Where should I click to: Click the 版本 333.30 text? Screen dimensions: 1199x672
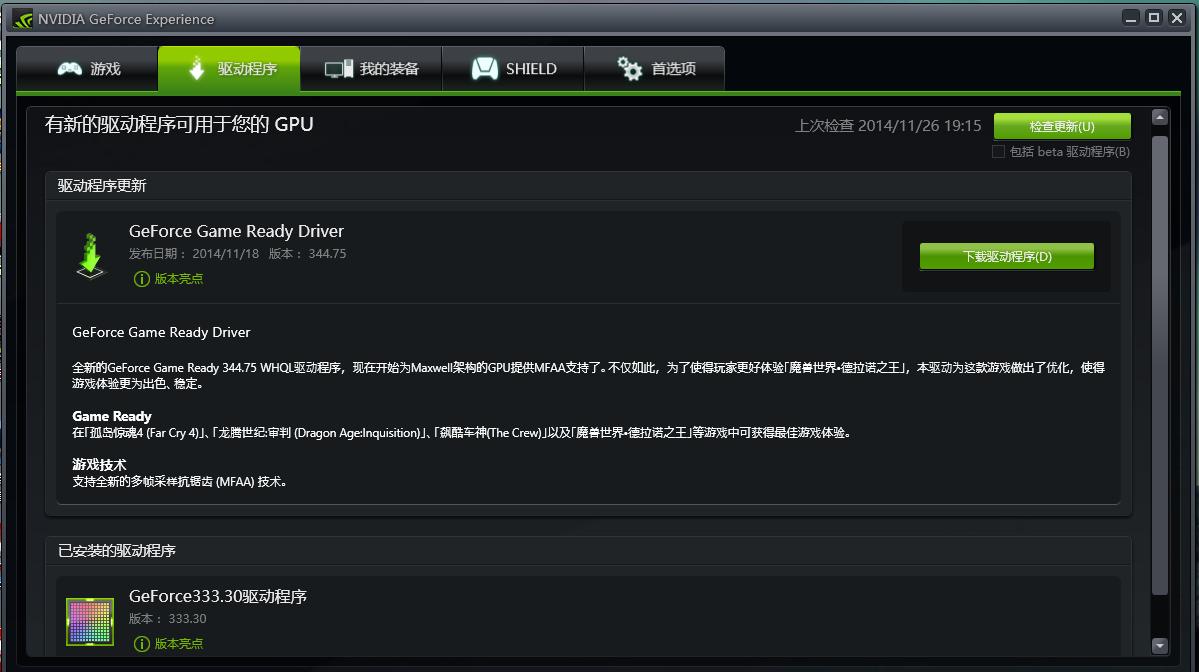167,618
